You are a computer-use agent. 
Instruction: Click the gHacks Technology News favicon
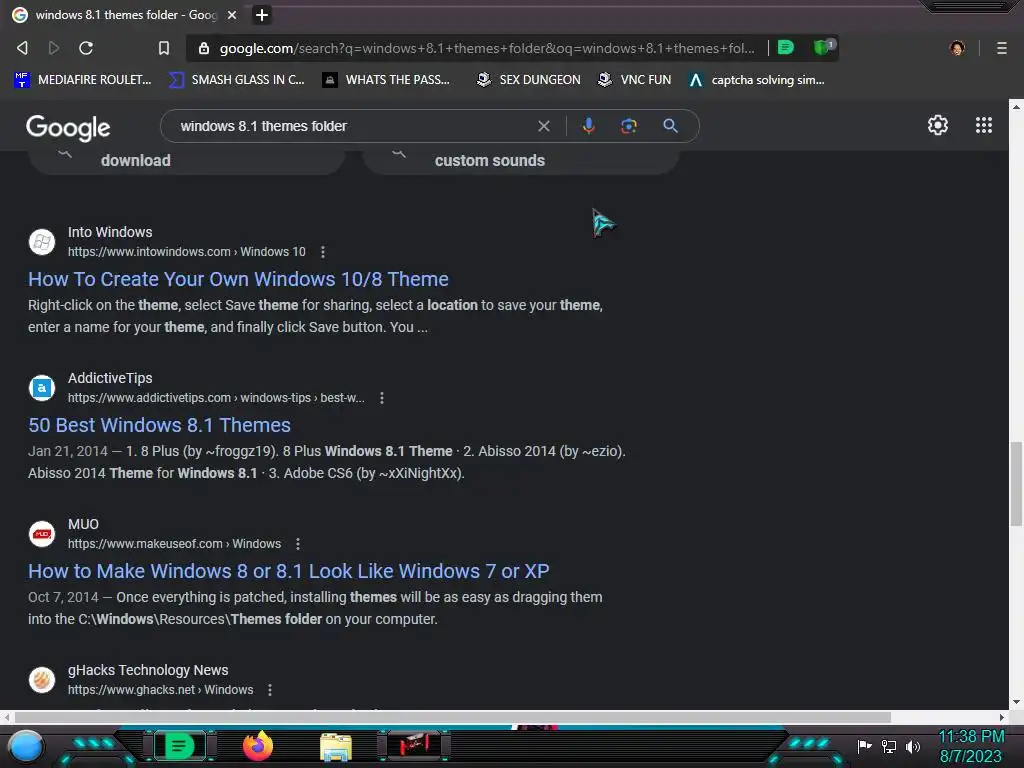coord(42,680)
